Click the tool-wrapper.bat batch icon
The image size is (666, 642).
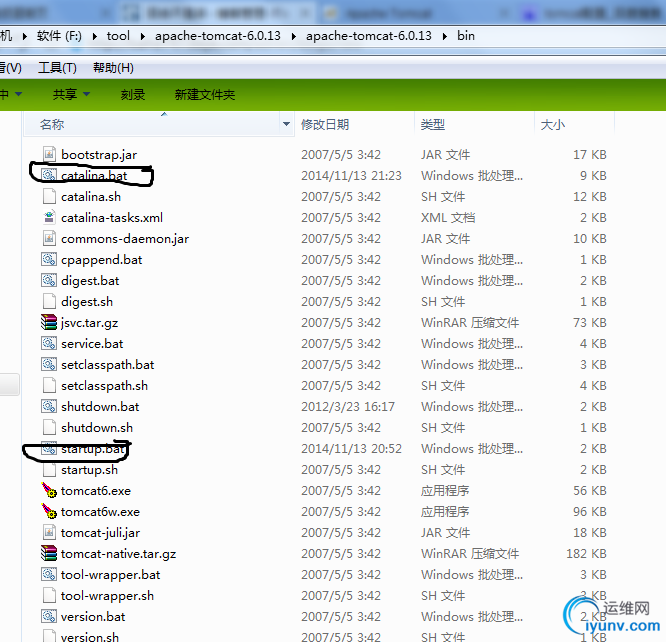tap(49, 574)
